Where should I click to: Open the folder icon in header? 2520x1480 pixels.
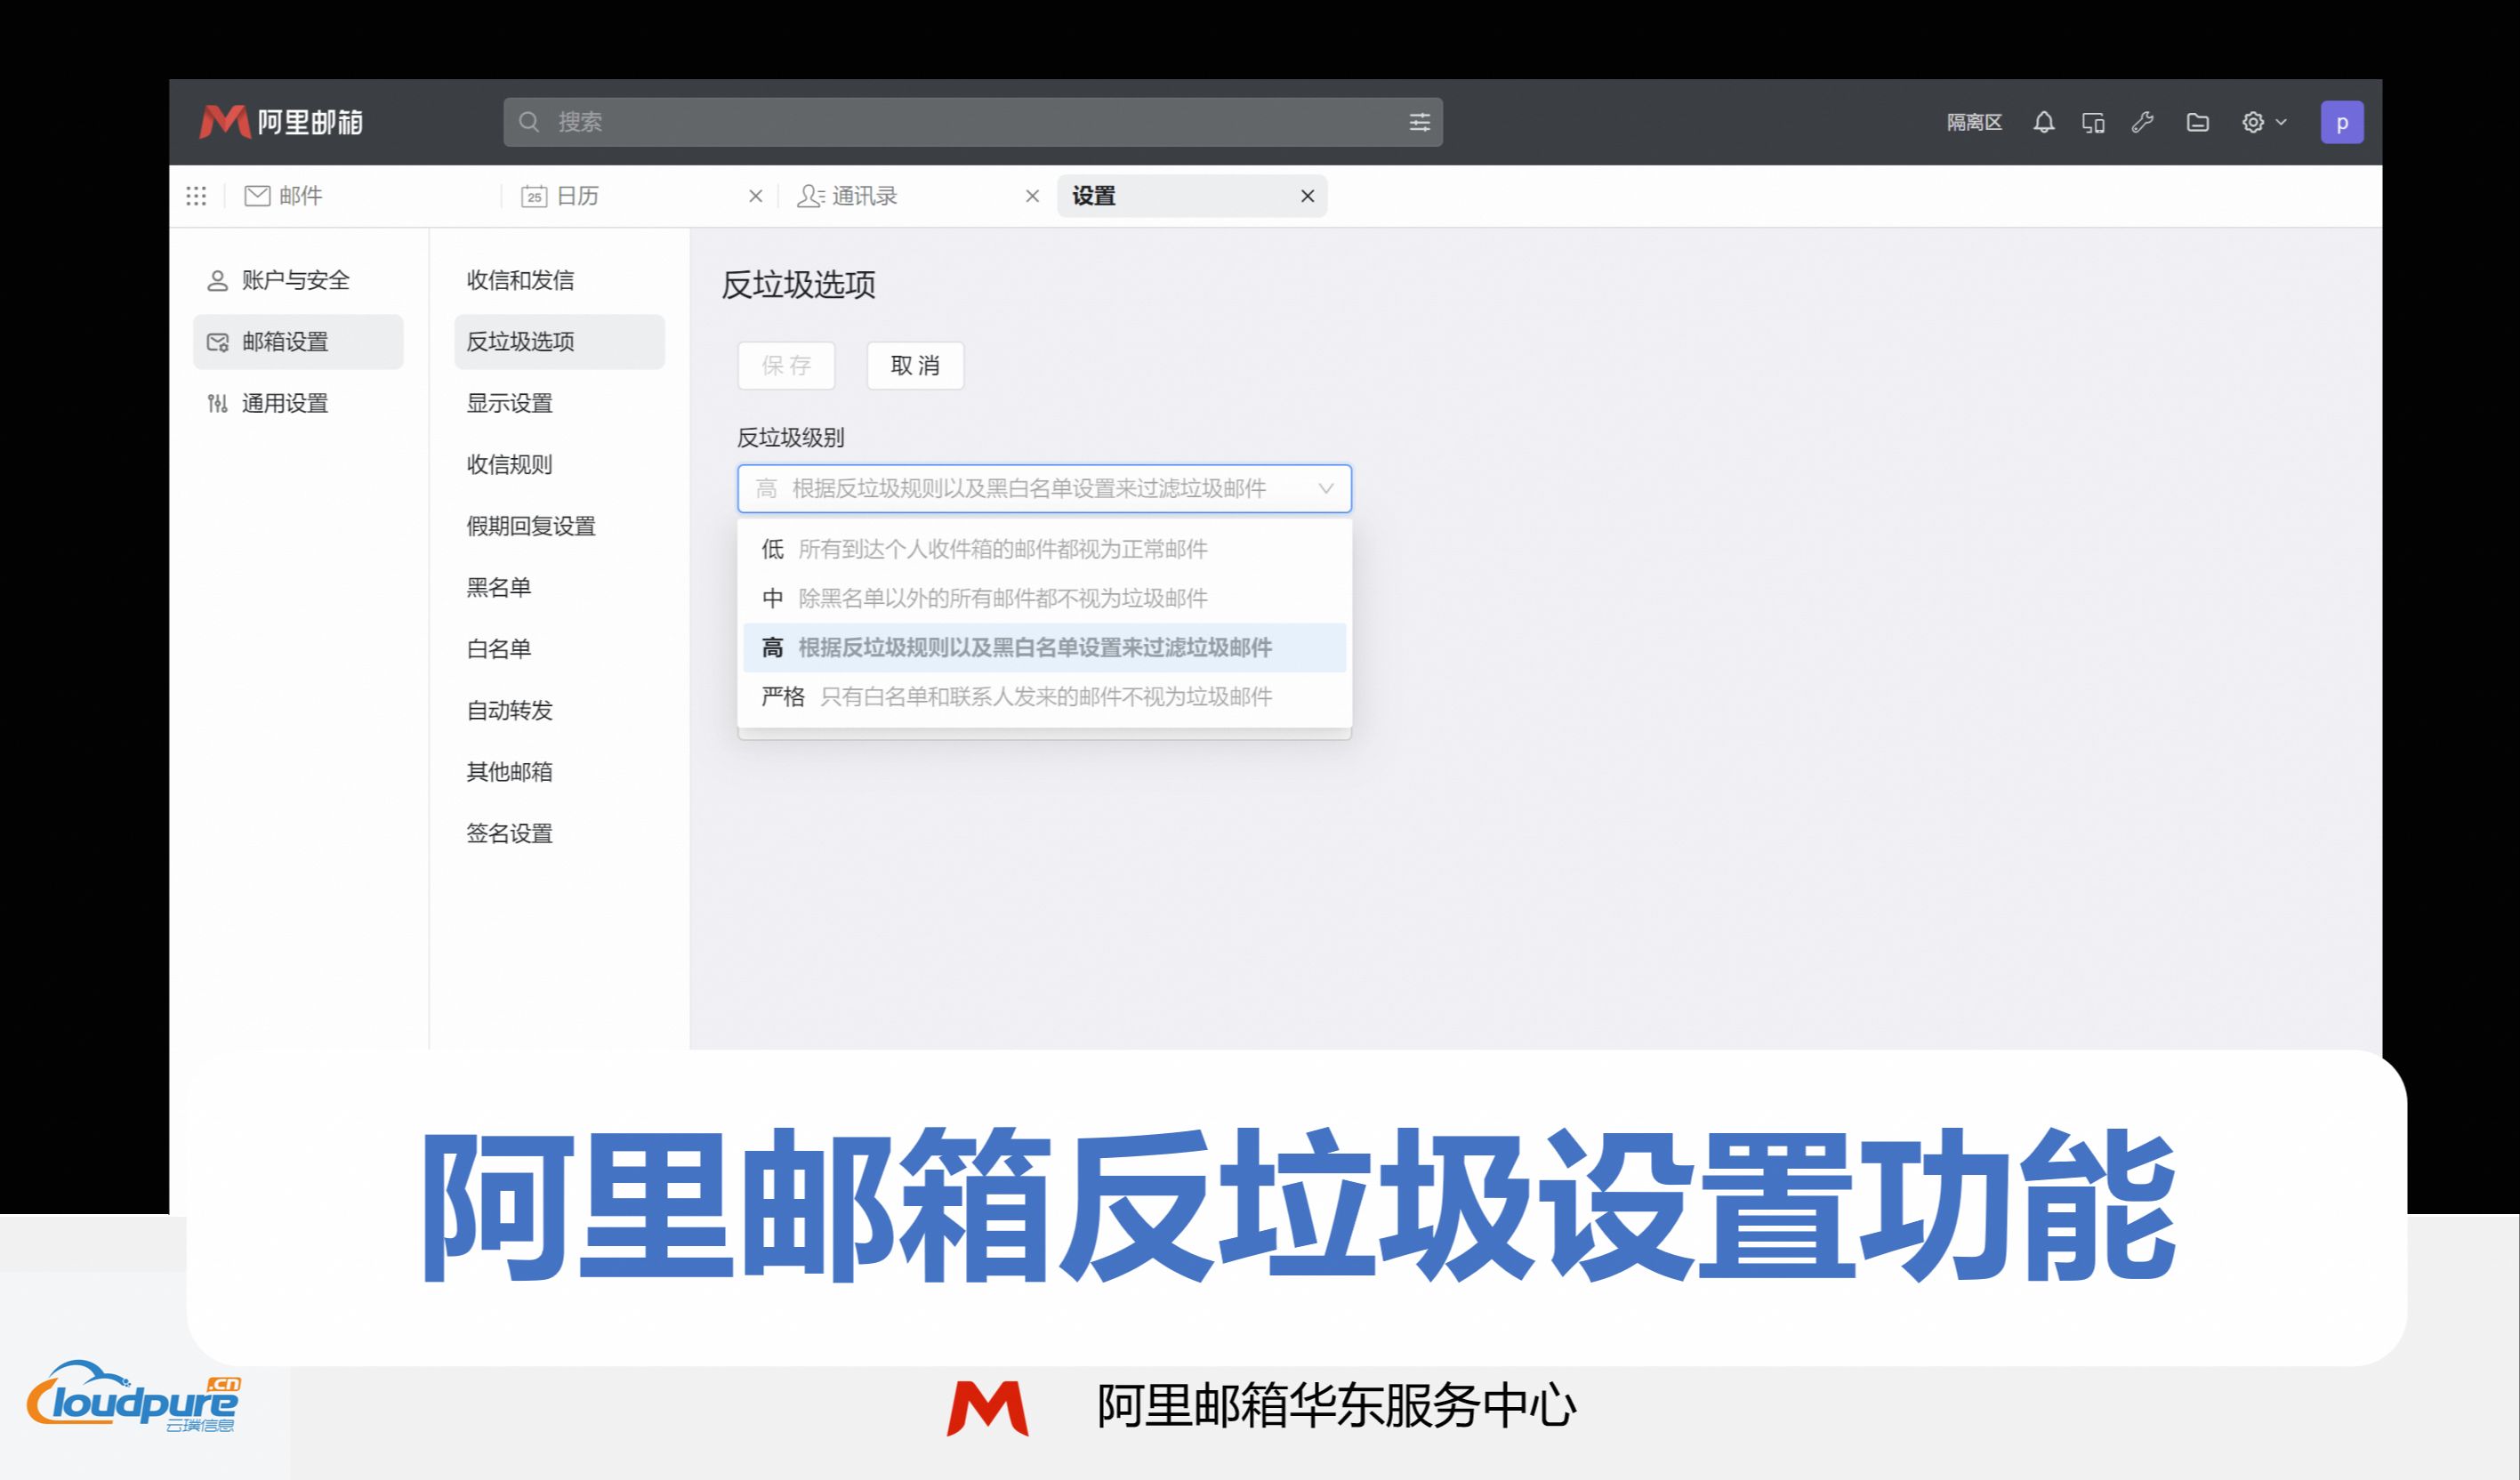[x=2197, y=122]
